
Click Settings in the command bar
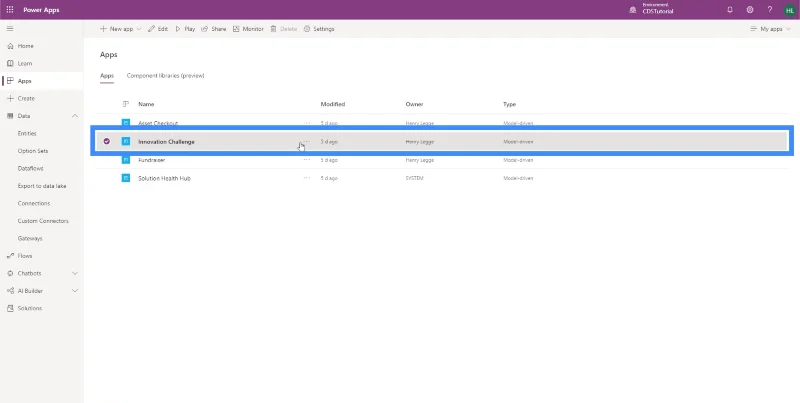[319, 29]
